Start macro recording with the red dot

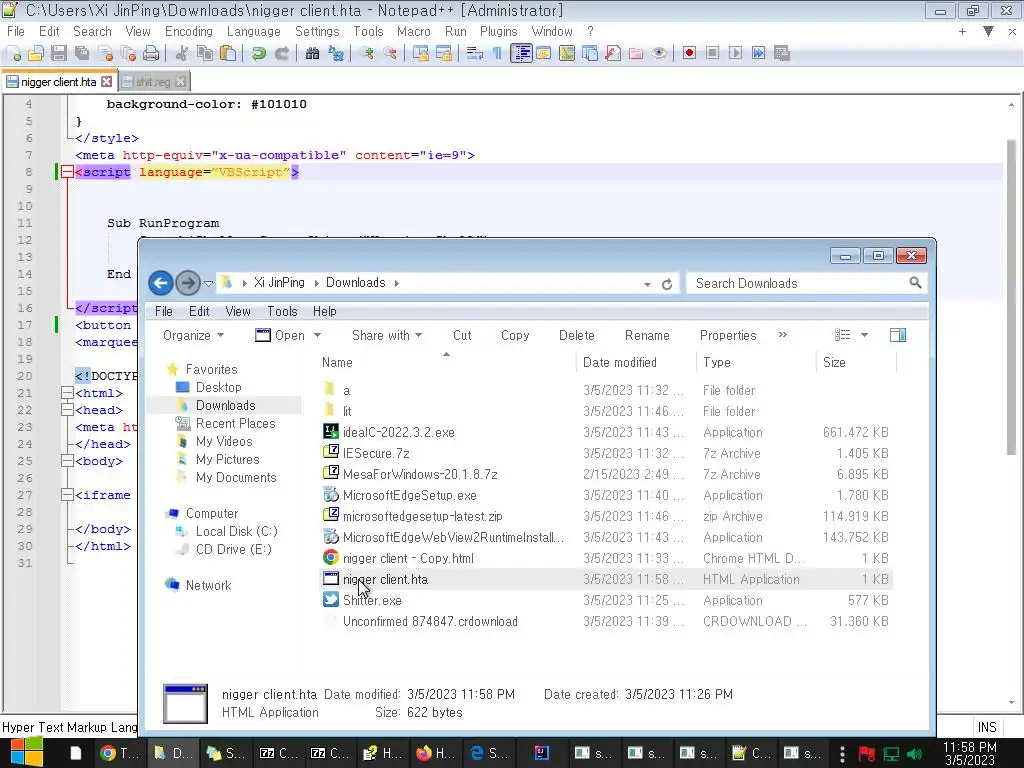coord(689,54)
